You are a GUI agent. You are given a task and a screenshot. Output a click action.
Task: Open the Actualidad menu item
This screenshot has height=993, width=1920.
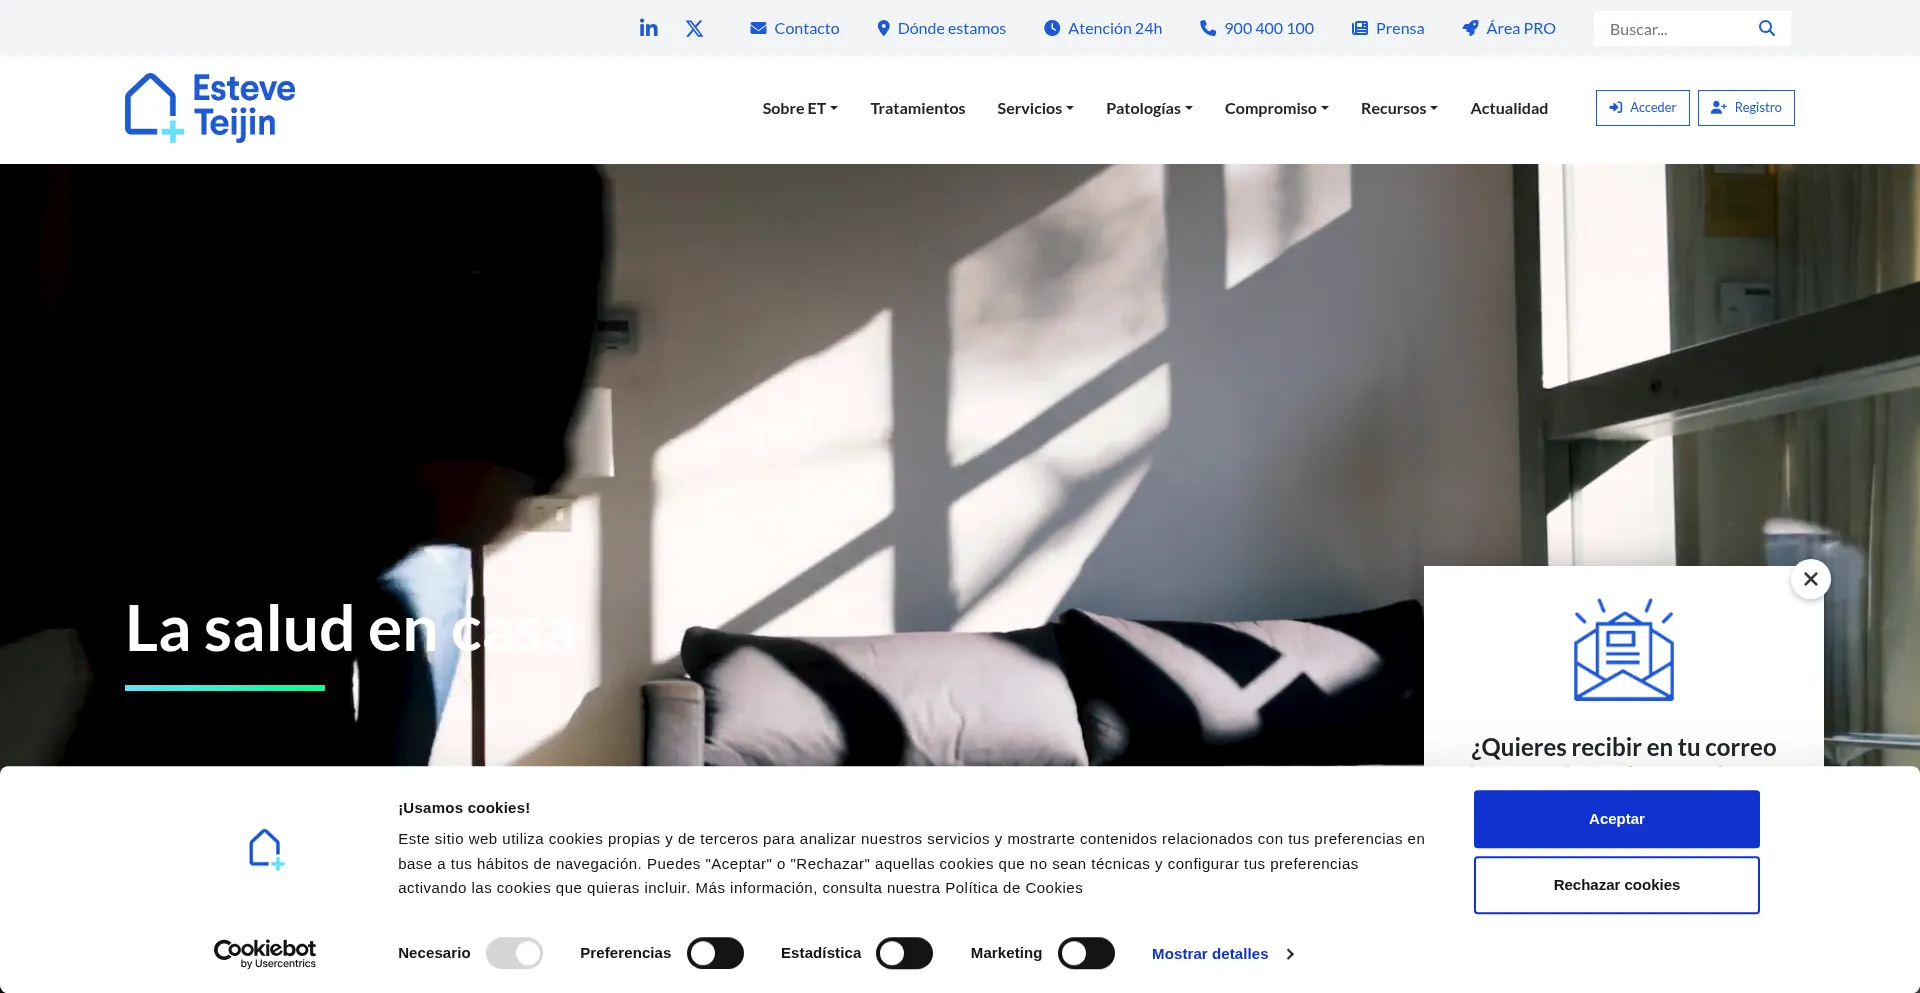(1508, 108)
